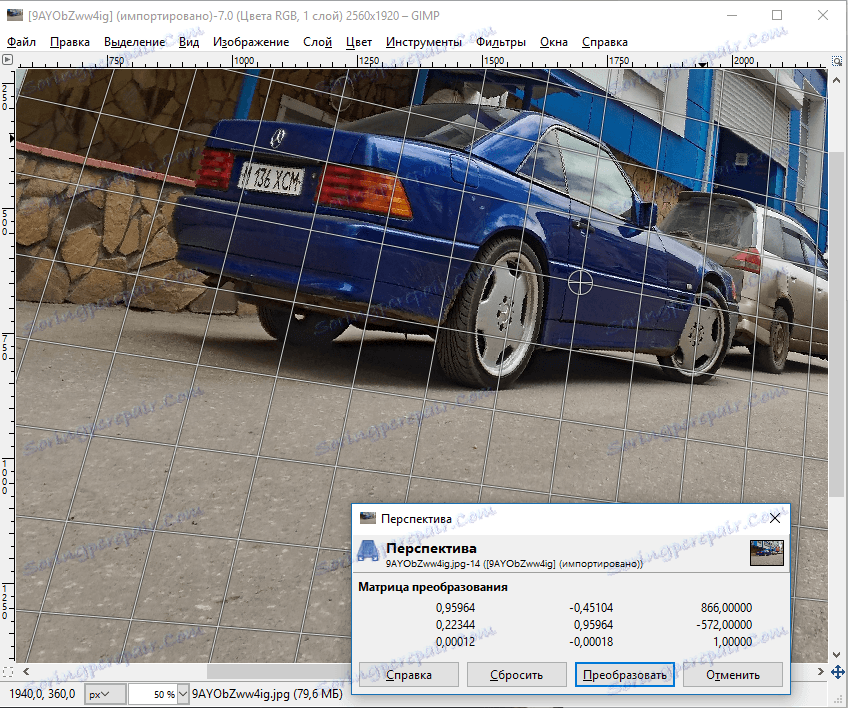Click the vertical scrollbar down arrow
The width and height of the screenshot is (848, 708).
coord(836,655)
